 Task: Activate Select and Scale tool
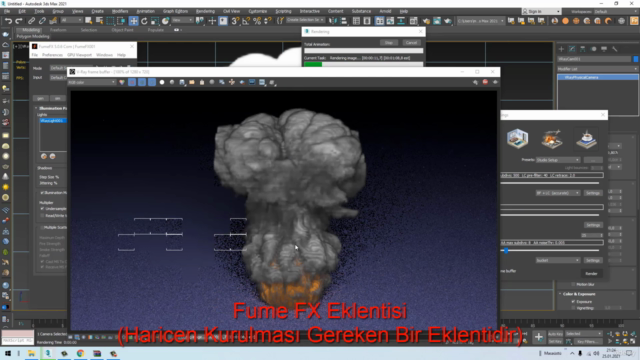155,21
